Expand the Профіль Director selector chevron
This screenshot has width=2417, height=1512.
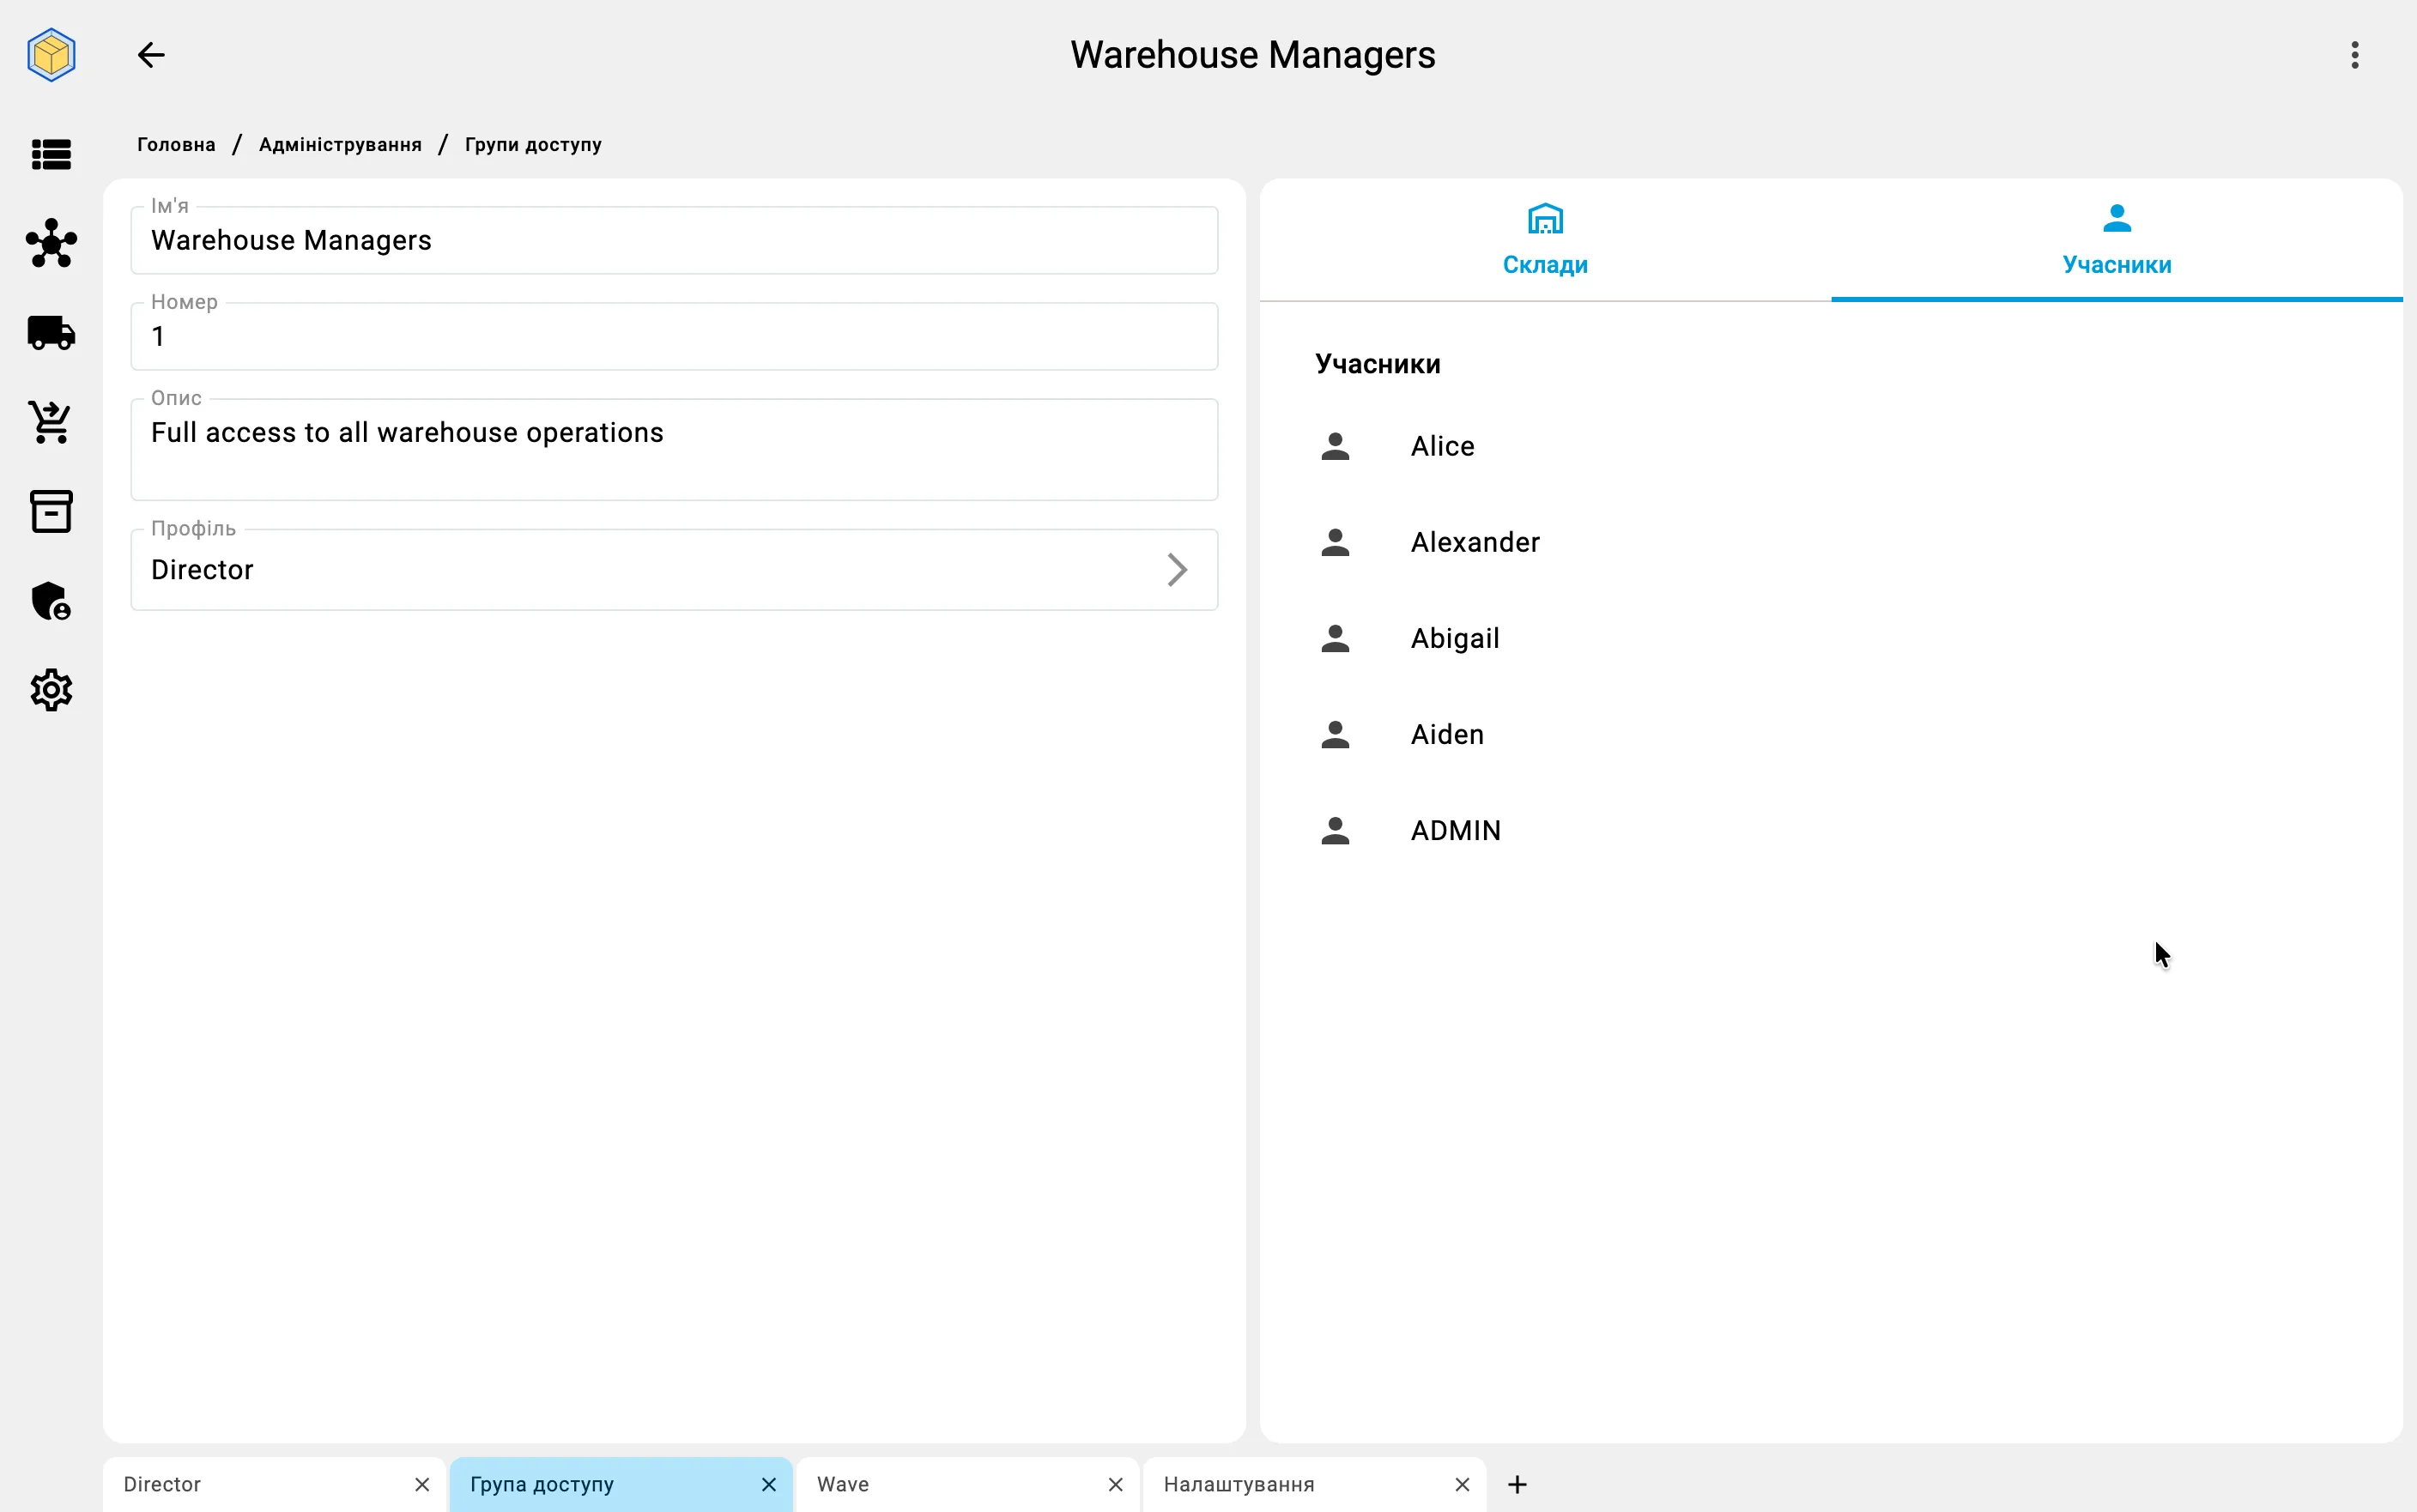pyautogui.click(x=1177, y=570)
